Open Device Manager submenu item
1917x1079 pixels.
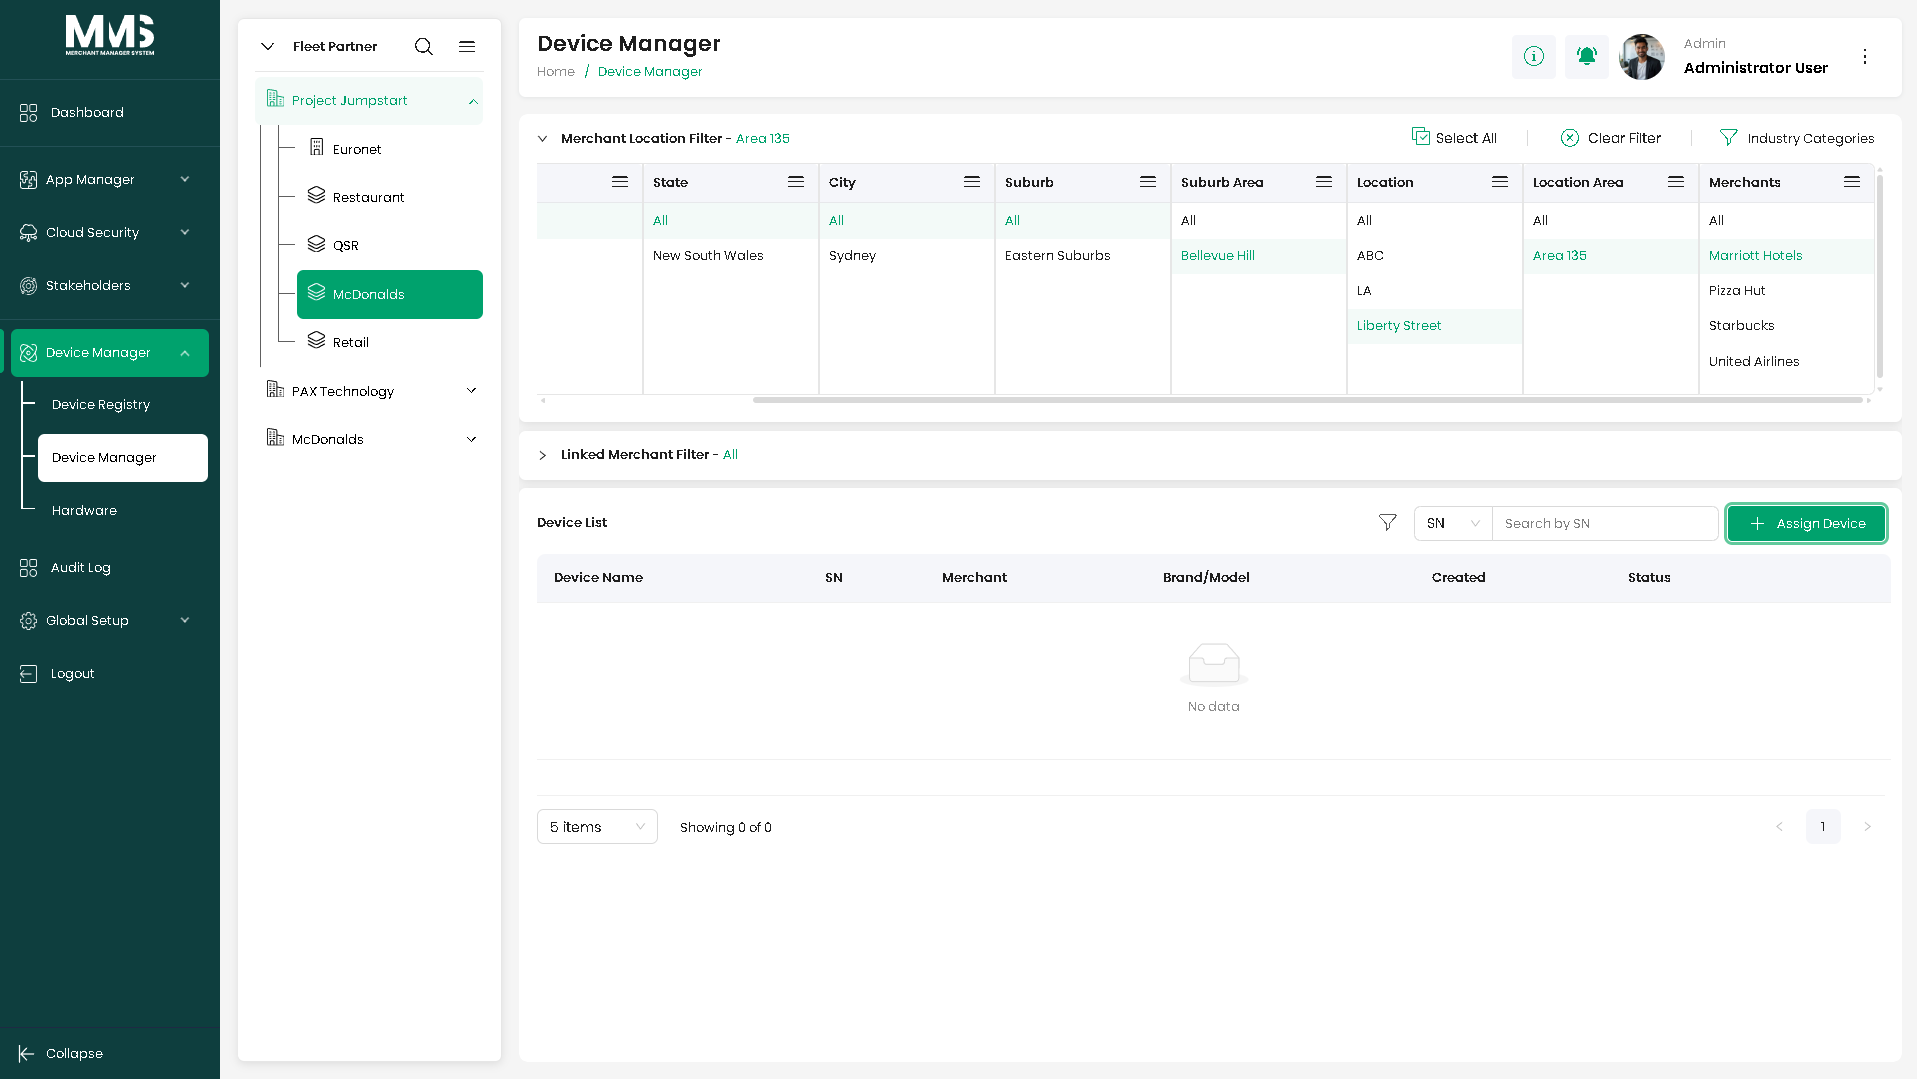click(123, 458)
